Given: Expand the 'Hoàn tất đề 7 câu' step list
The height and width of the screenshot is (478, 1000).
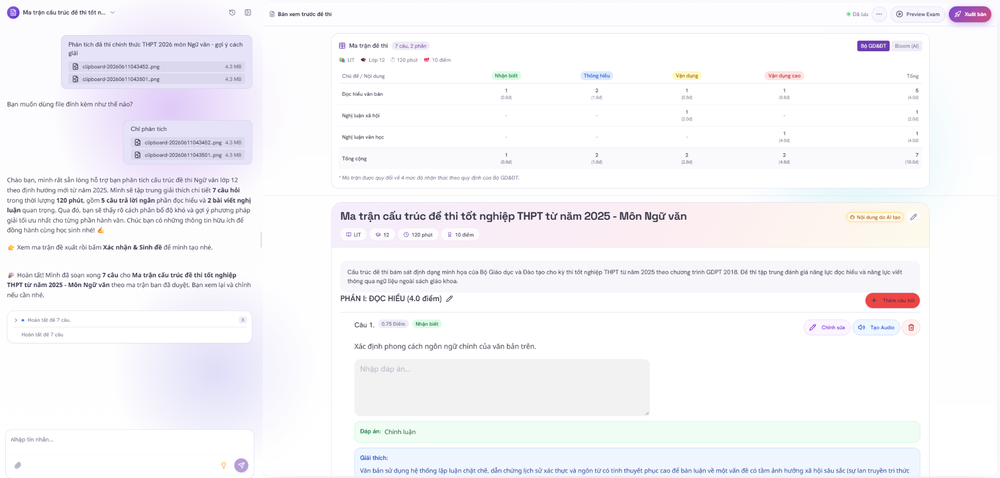Looking at the screenshot, I should tap(15, 320).
